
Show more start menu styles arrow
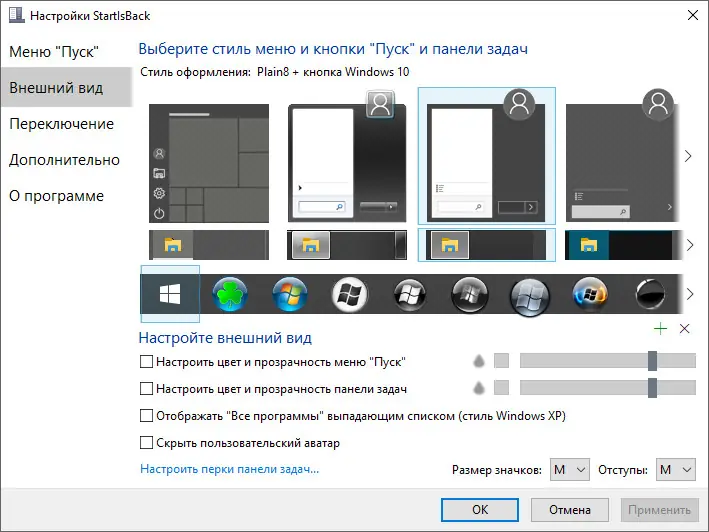point(688,156)
